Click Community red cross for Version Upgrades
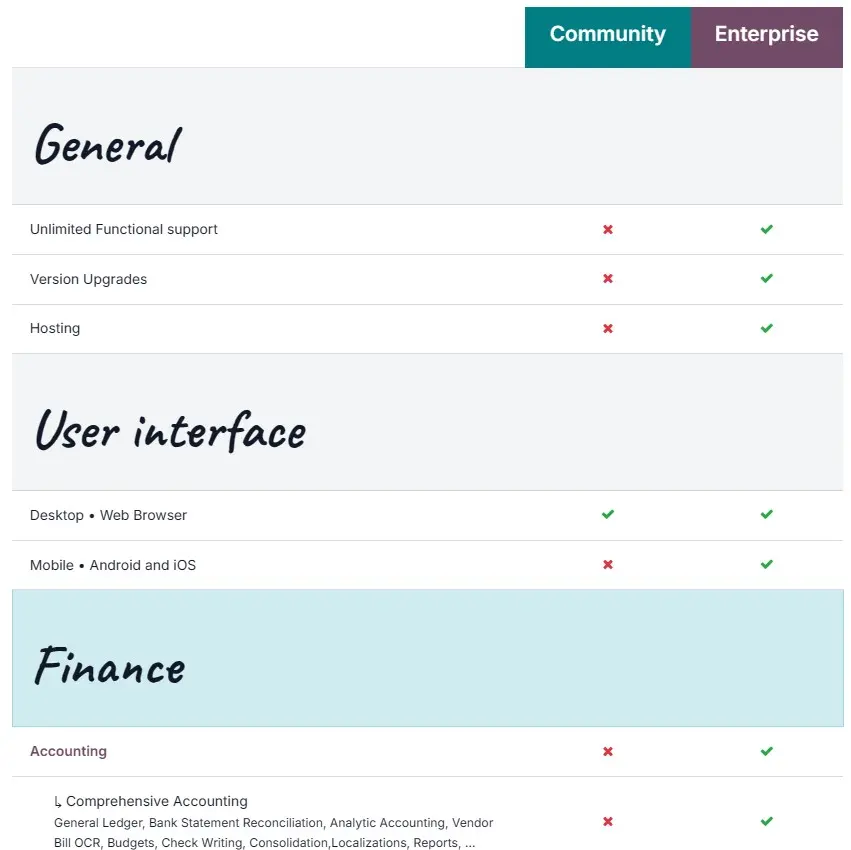851x850 pixels. tap(607, 278)
